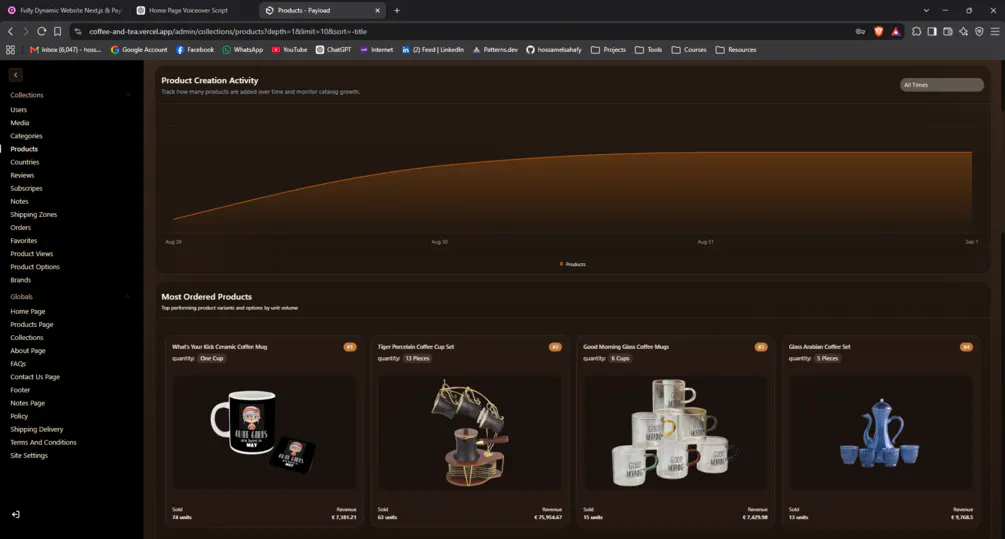
Task: Click the '6 Cups' quantity tag
Action: 620,358
